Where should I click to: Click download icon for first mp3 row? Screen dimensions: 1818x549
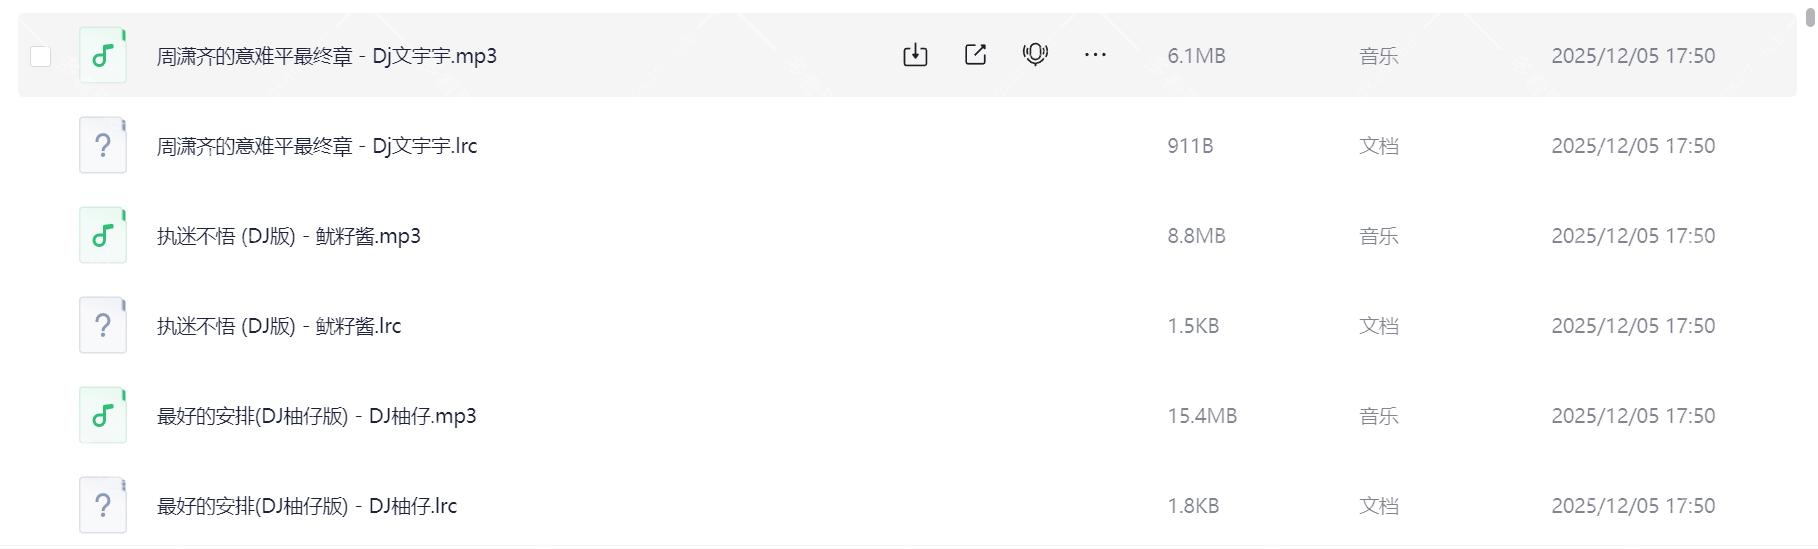point(915,55)
